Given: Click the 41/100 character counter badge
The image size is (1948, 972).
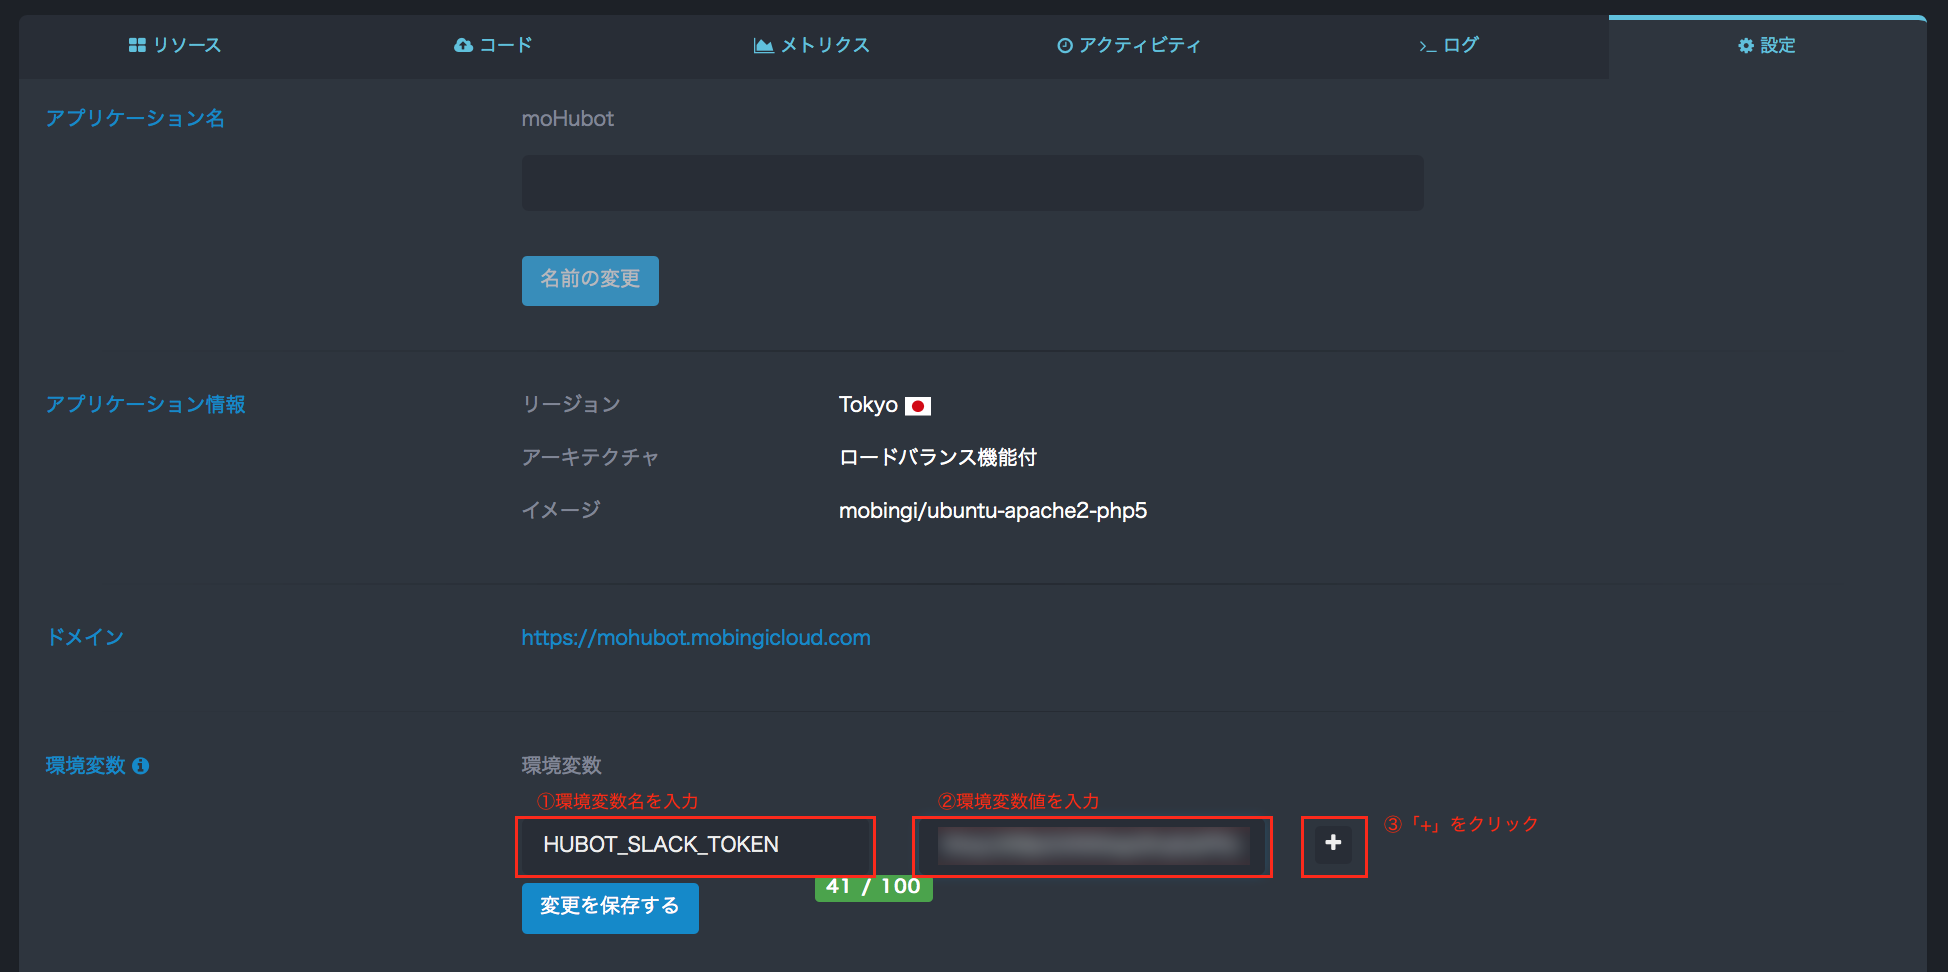Looking at the screenshot, I should click(872, 886).
